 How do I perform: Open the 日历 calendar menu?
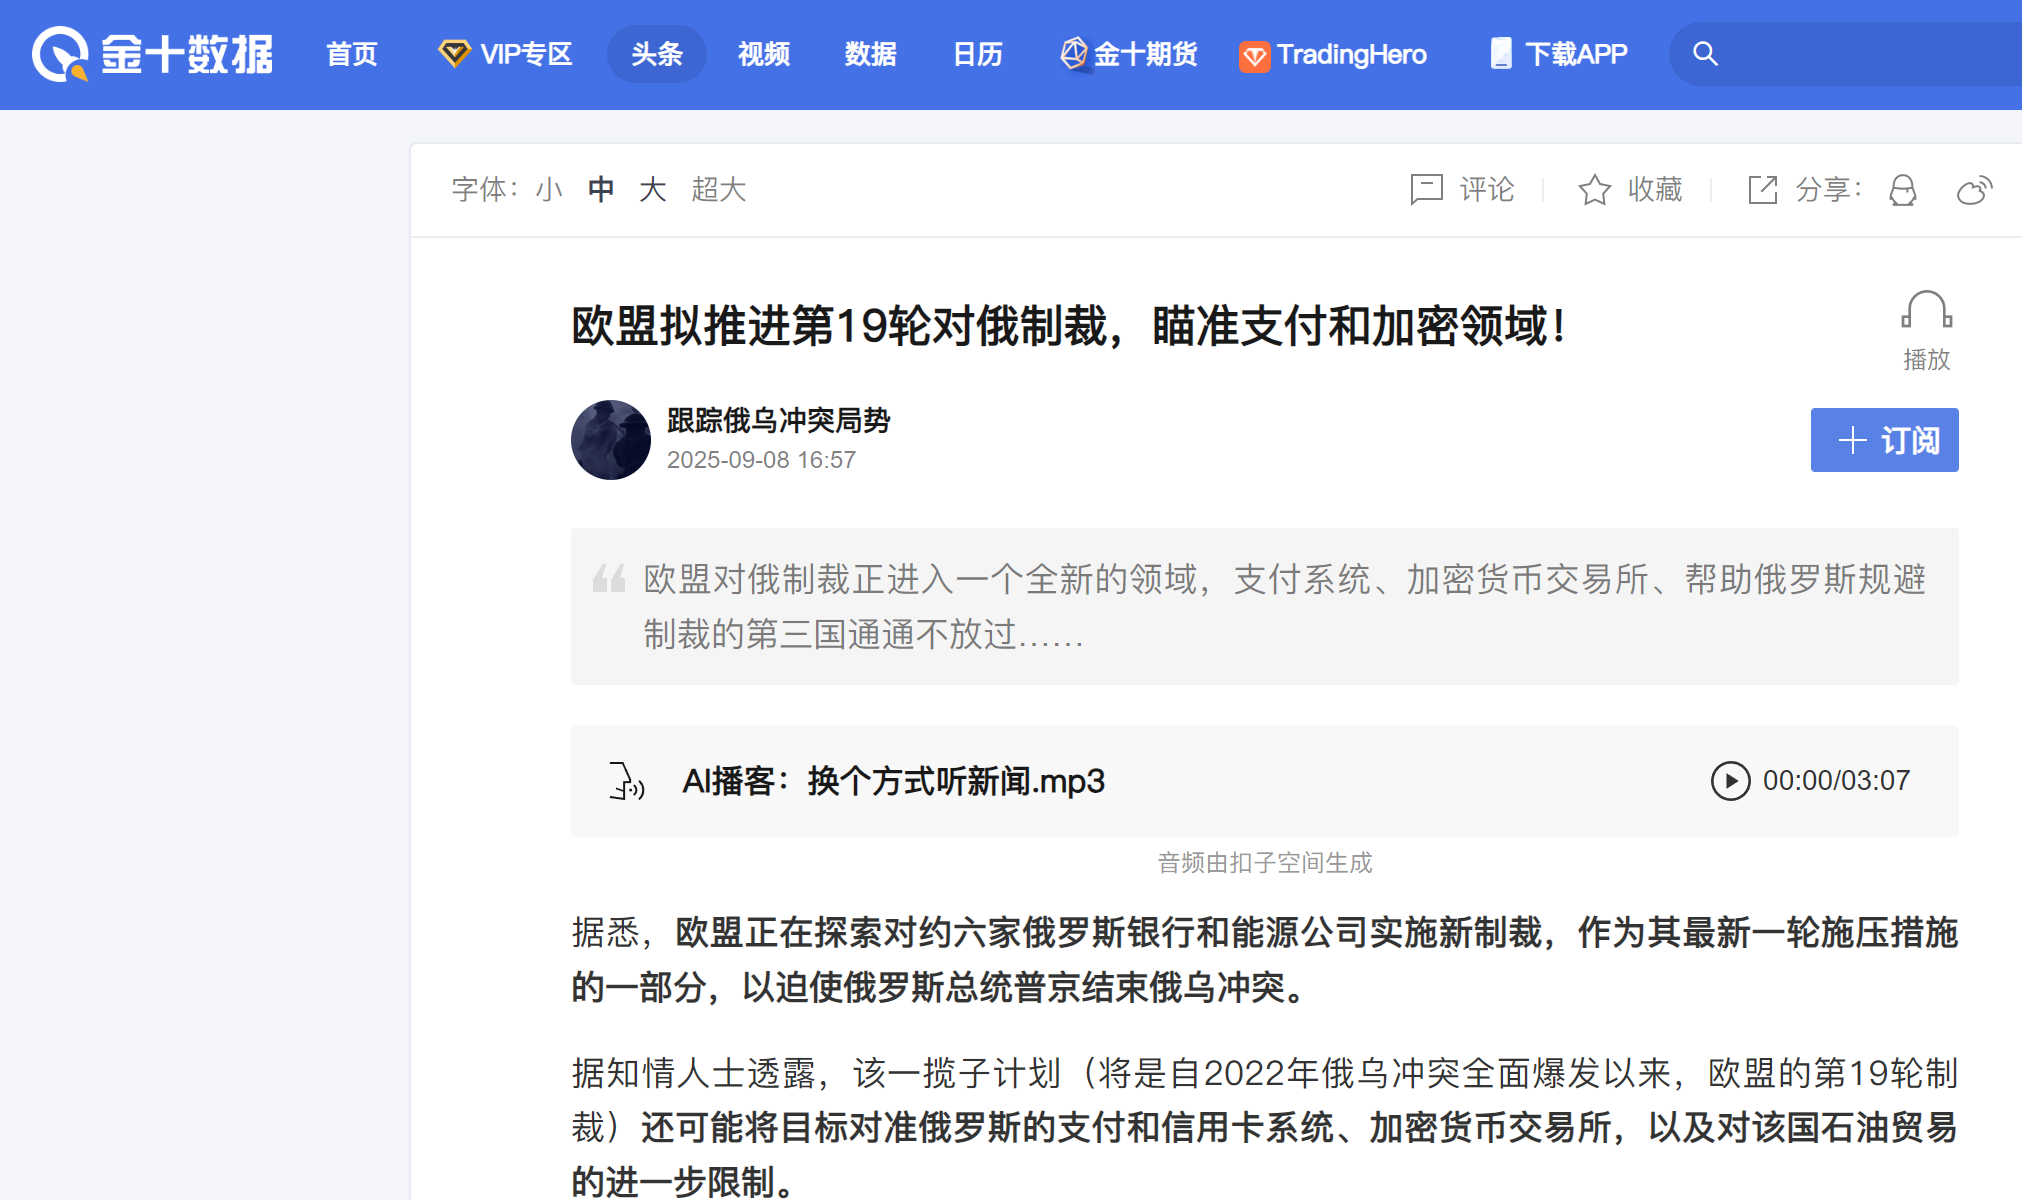[x=977, y=54]
